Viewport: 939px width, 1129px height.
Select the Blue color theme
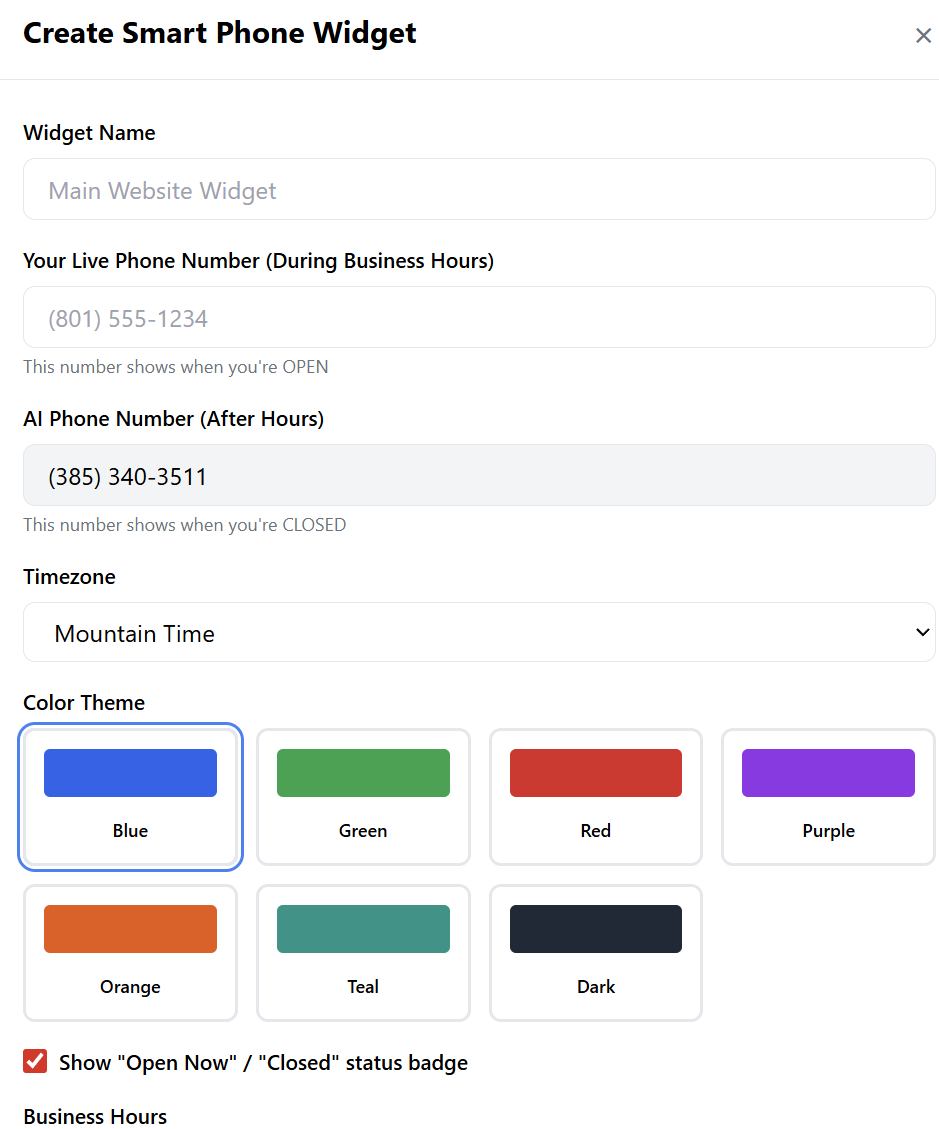130,797
